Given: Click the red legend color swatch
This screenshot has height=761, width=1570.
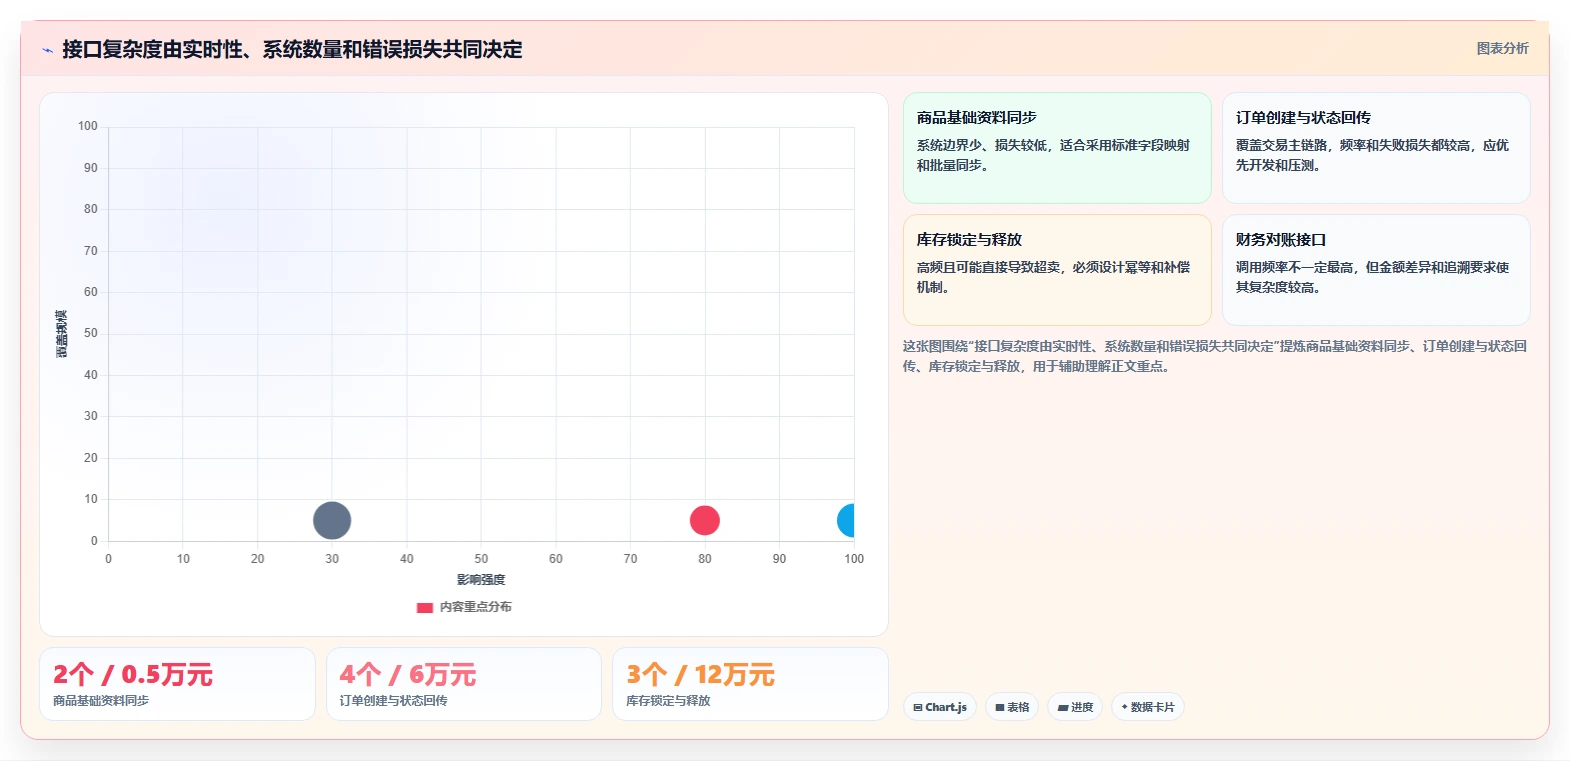Looking at the screenshot, I should (425, 607).
